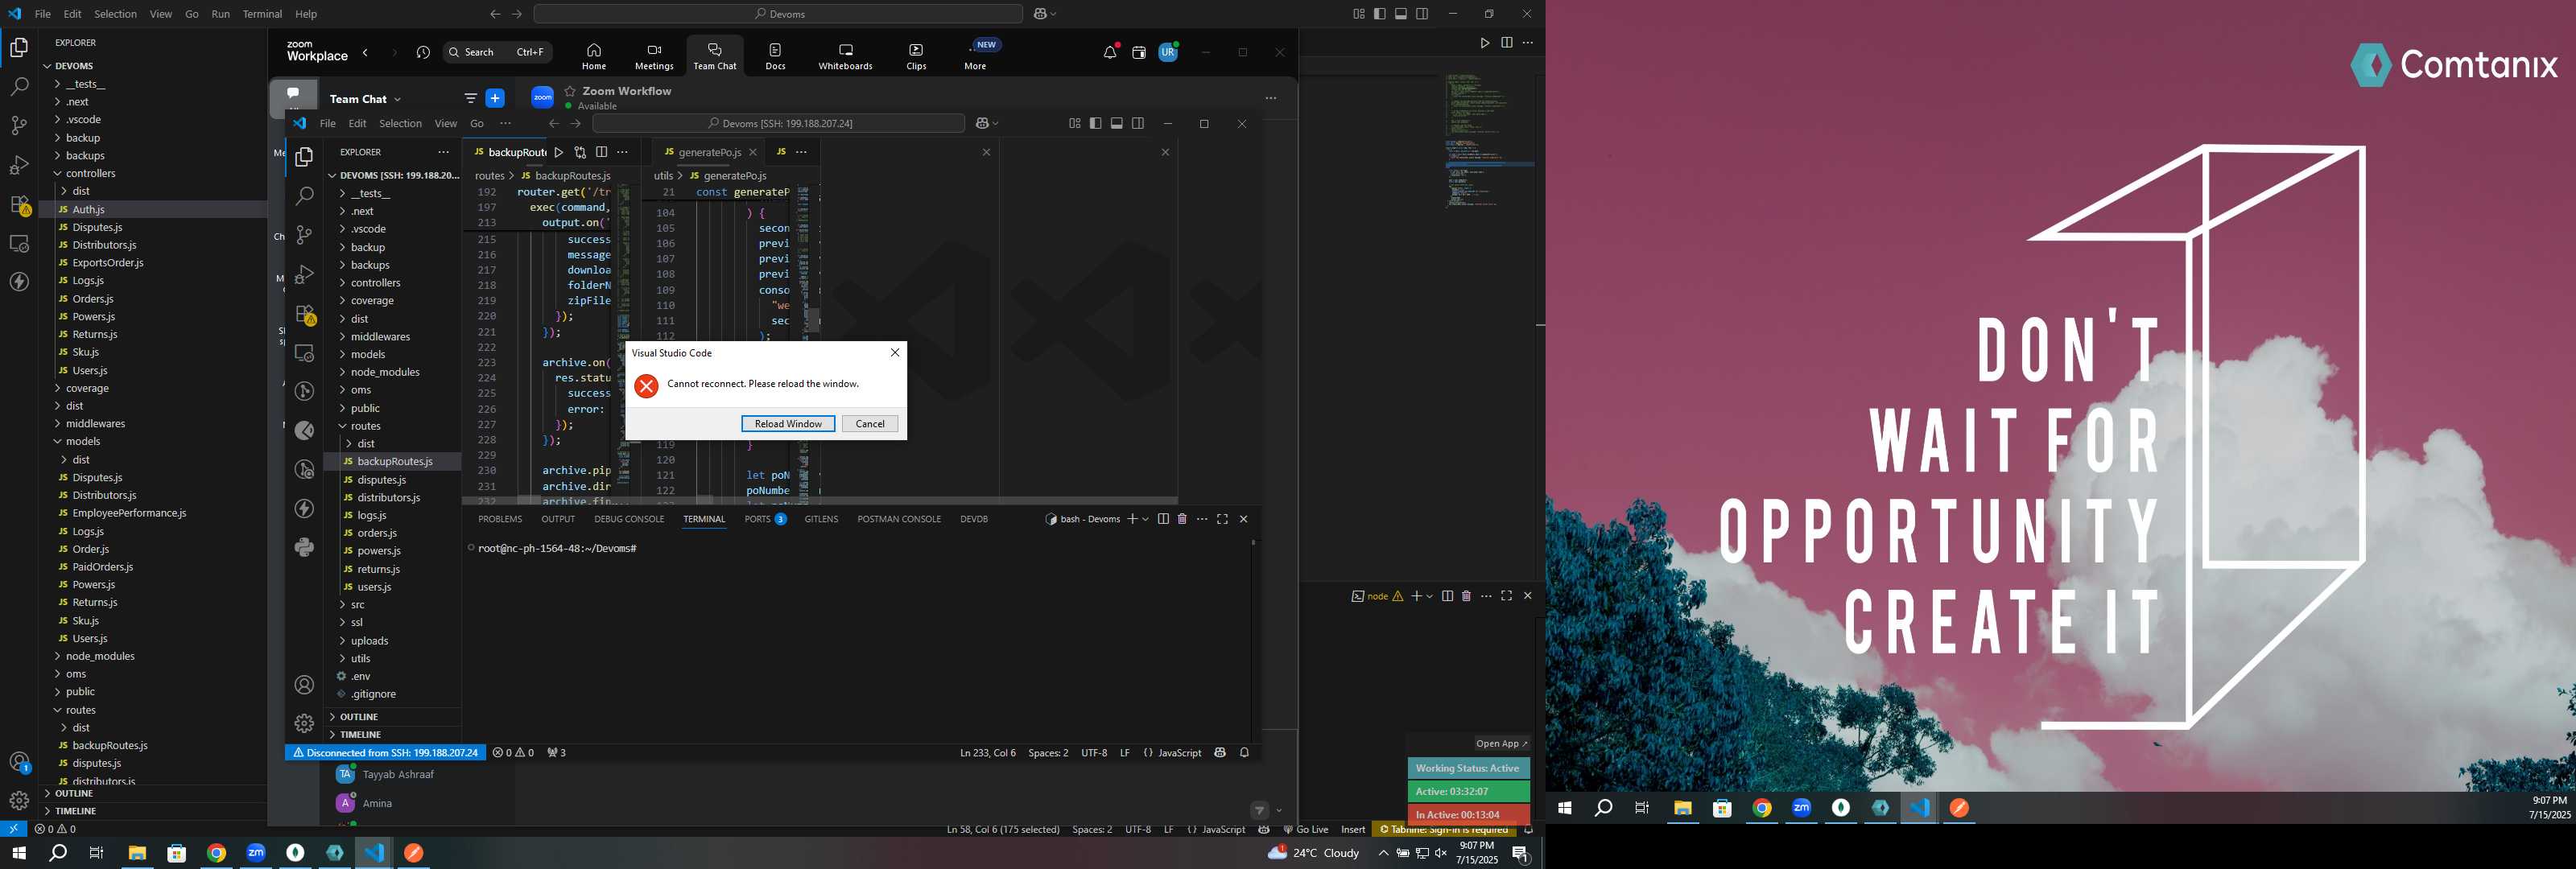The image size is (2576, 869).
Task: Click Go Live in background status bar
Action: click(1306, 829)
